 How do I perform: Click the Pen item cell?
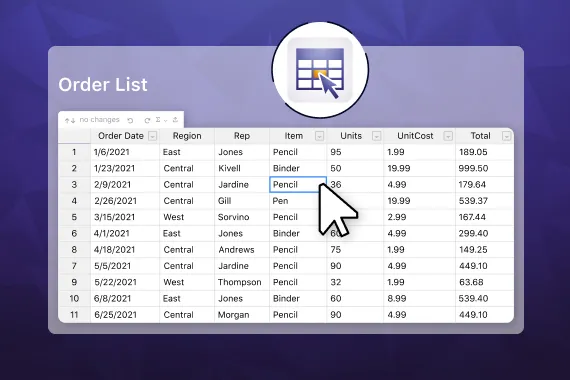pyautogui.click(x=298, y=201)
